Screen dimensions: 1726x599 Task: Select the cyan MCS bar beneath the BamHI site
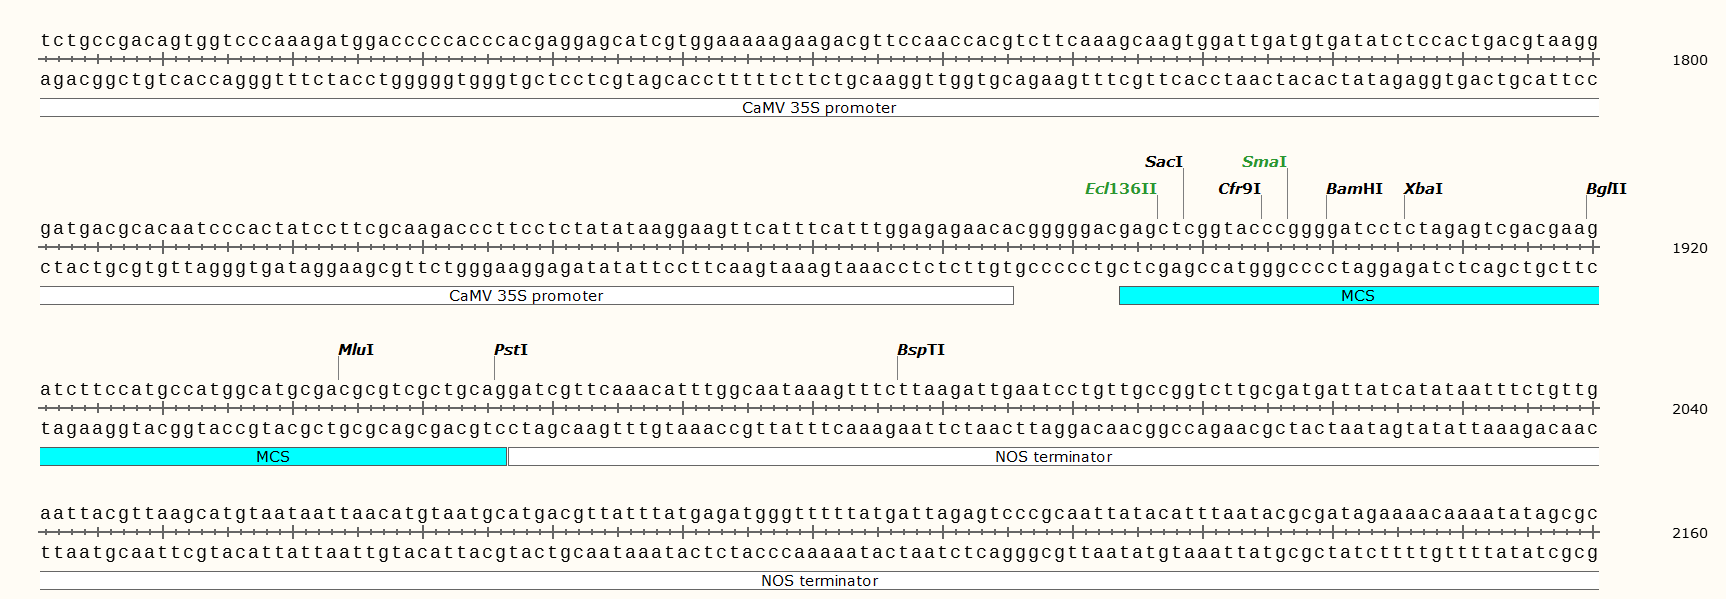pyautogui.click(x=1357, y=296)
